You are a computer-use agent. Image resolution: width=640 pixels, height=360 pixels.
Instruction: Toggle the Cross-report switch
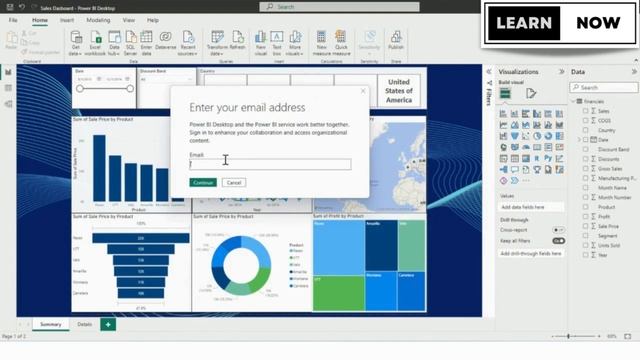pos(558,230)
